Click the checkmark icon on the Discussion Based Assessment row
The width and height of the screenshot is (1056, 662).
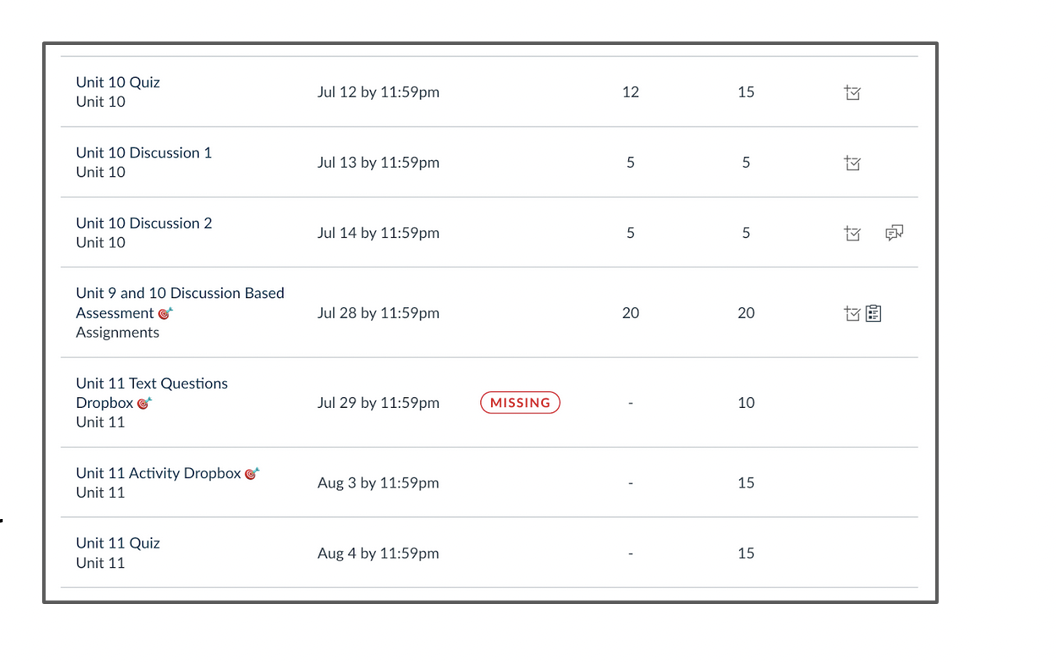click(x=851, y=313)
